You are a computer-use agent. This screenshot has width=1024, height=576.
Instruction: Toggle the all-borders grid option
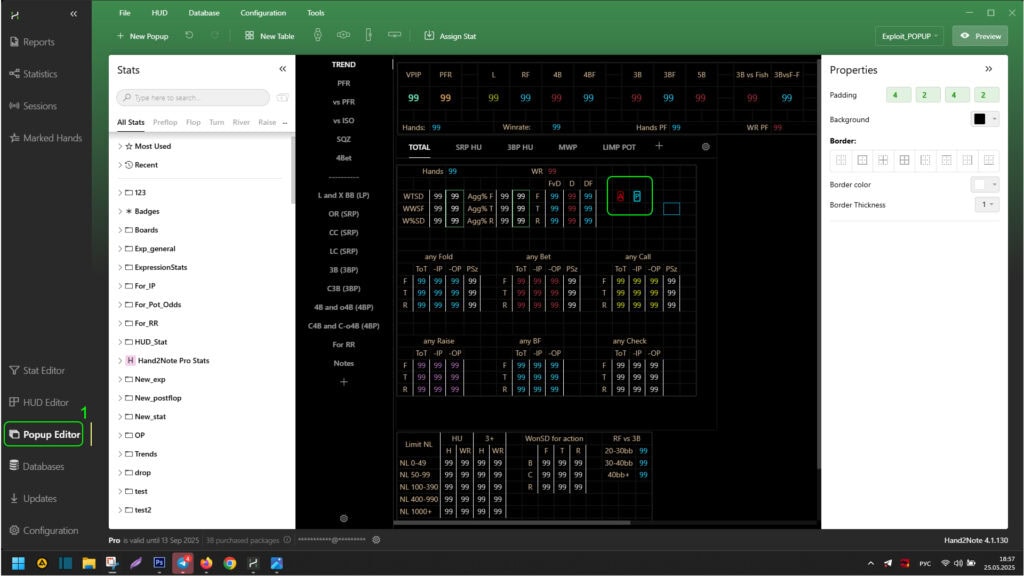pos(904,160)
